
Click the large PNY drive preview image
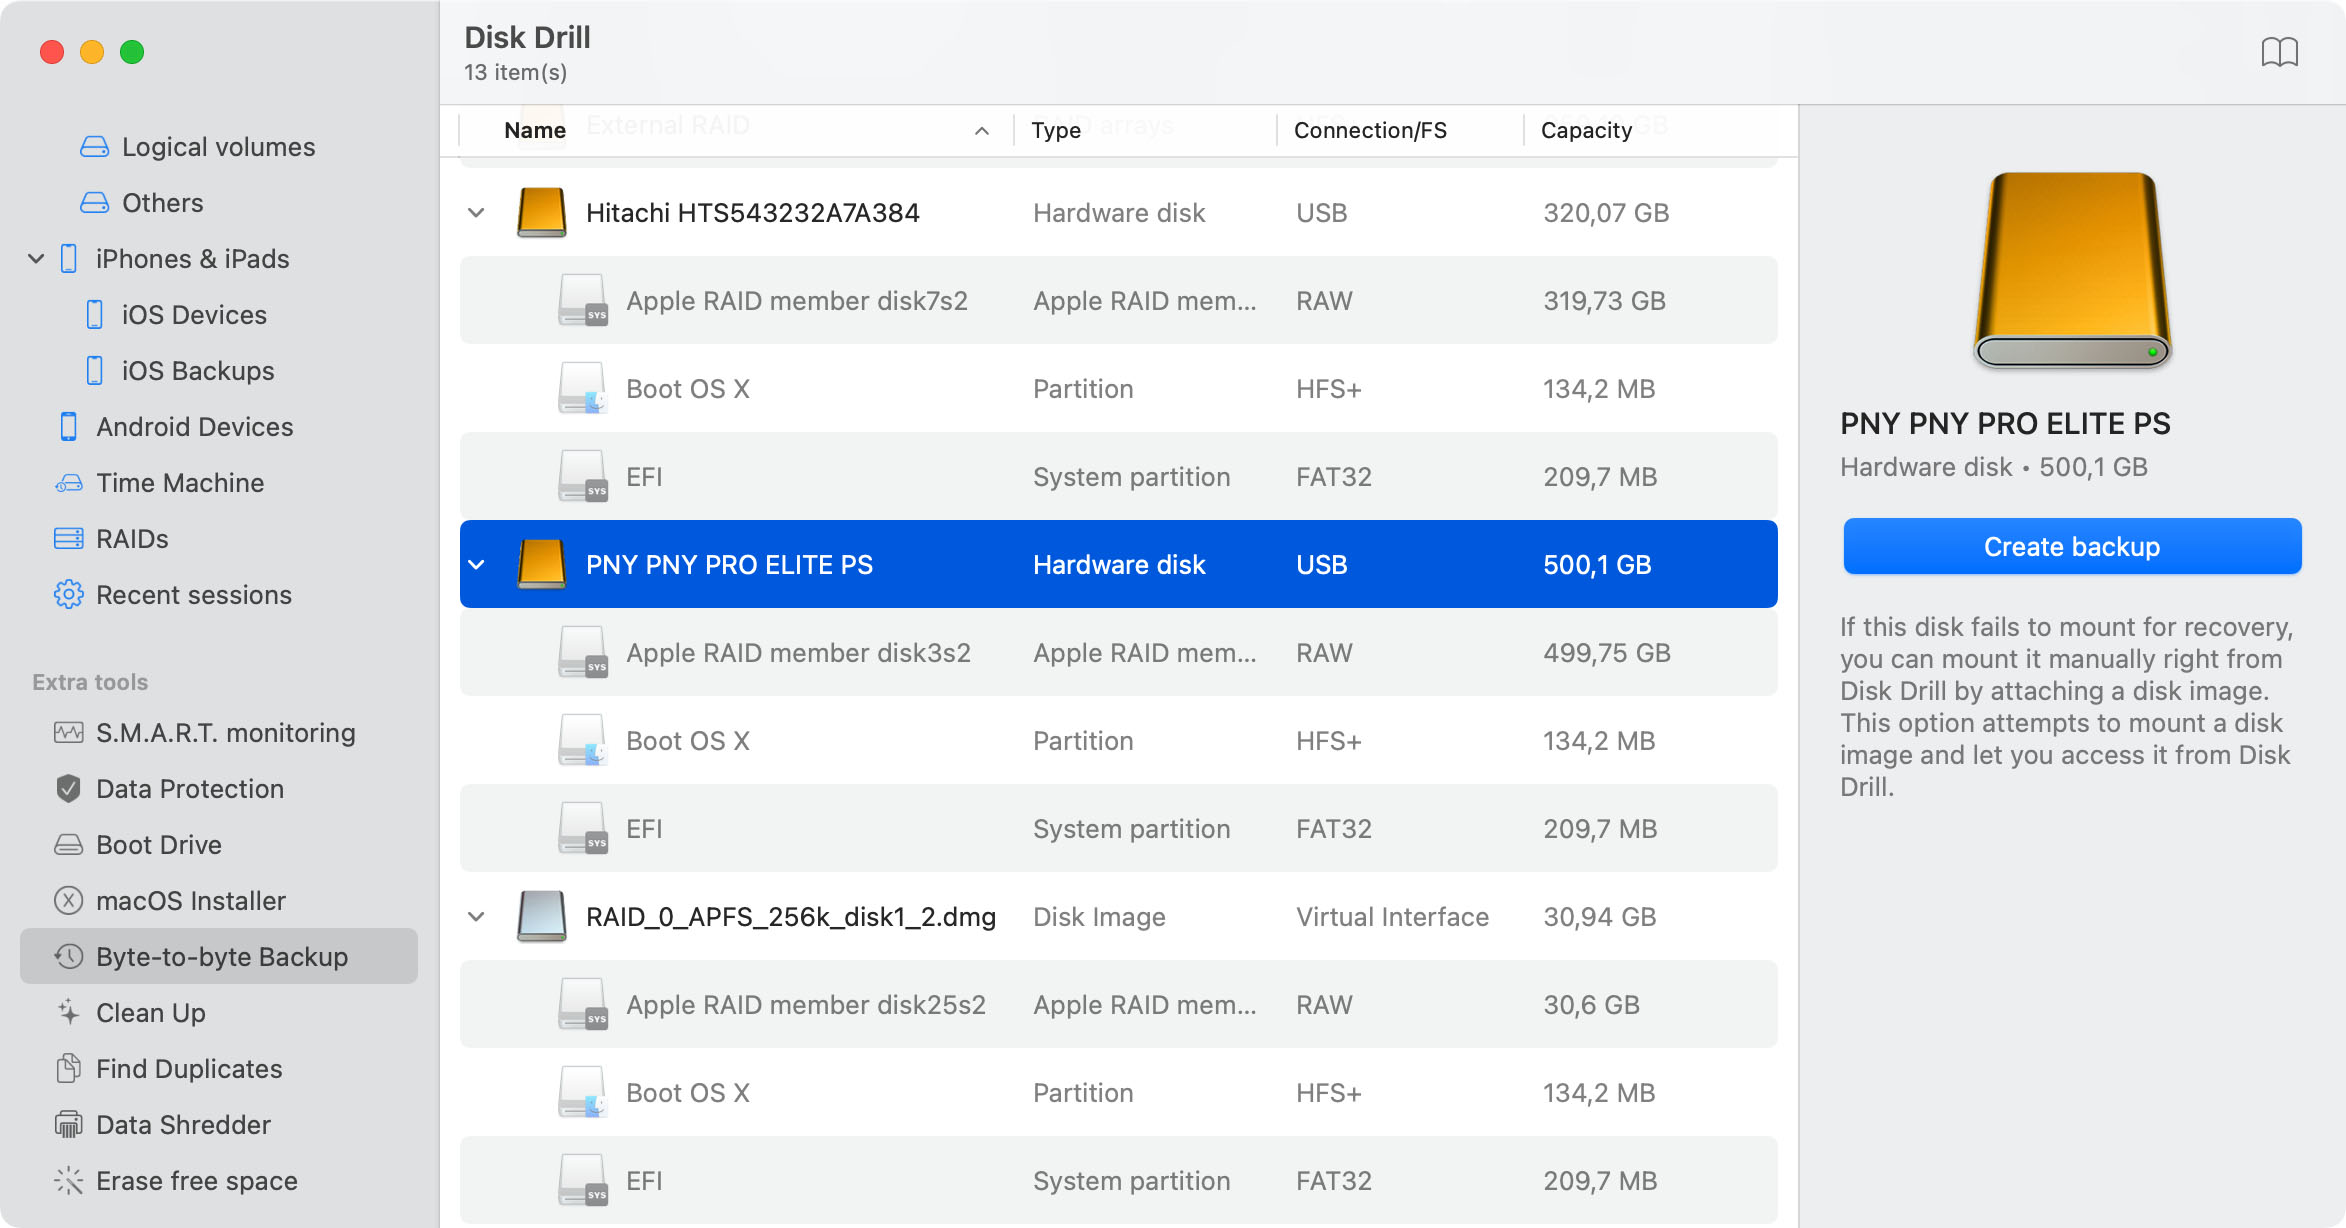2072,271
